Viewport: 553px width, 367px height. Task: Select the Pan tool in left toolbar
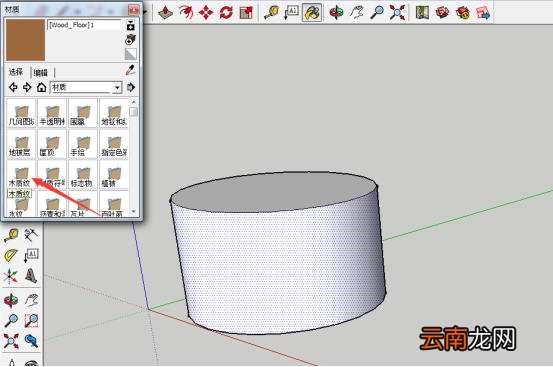tap(31, 300)
